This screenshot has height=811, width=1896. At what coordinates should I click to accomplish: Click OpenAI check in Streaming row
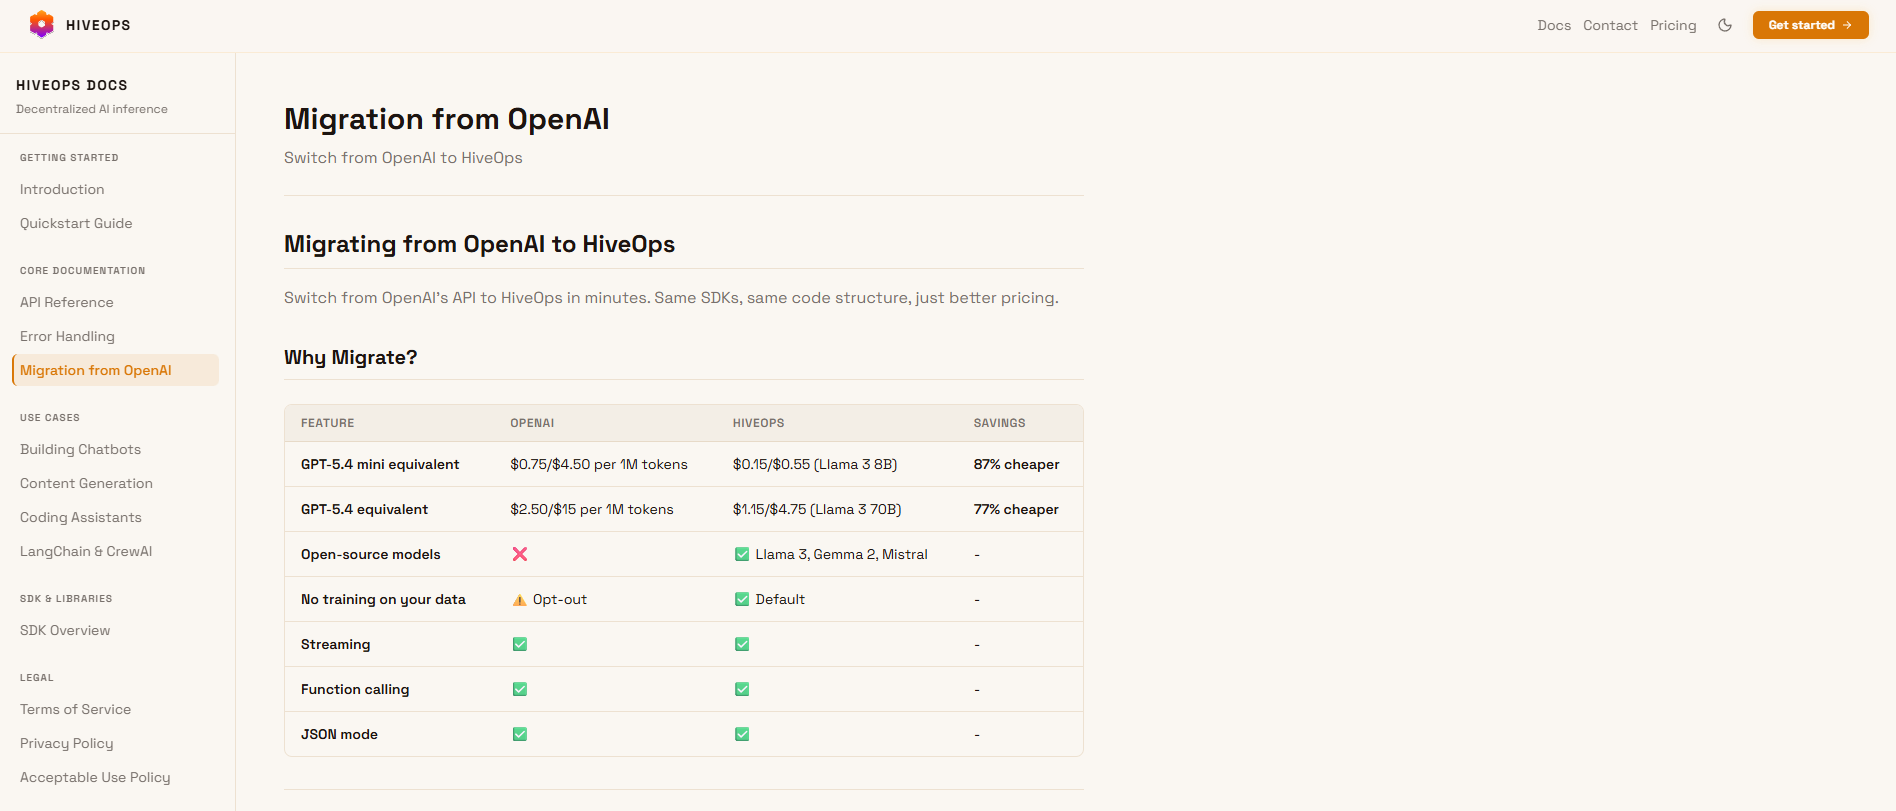click(x=520, y=644)
